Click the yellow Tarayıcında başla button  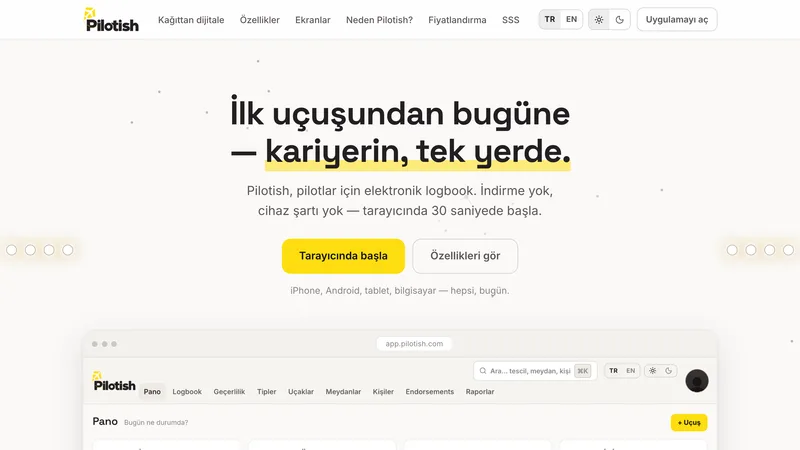[x=343, y=256]
